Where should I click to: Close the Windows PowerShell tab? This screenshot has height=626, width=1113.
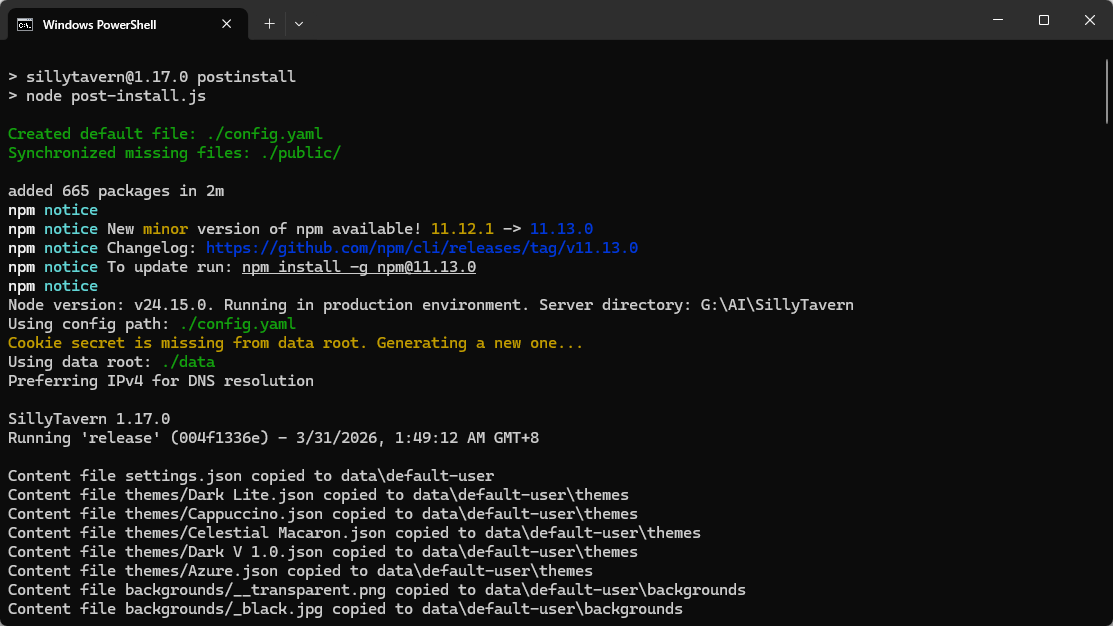click(226, 24)
